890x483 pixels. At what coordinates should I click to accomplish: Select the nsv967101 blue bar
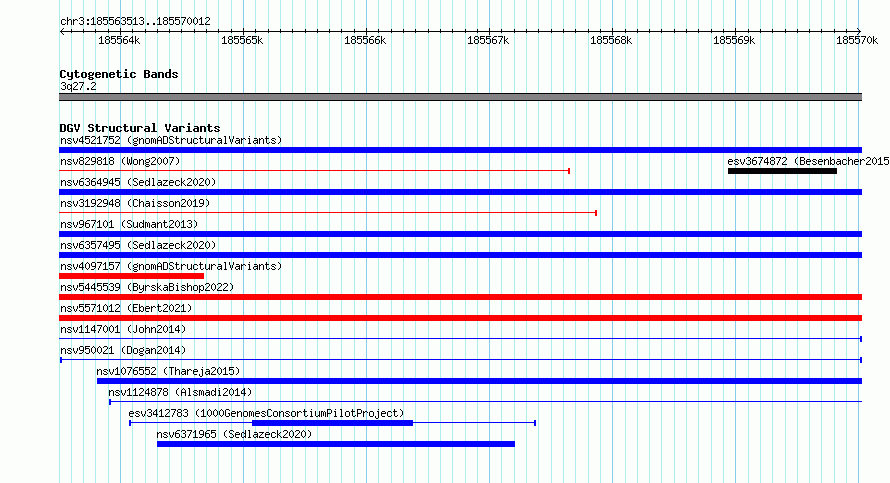coord(460,234)
